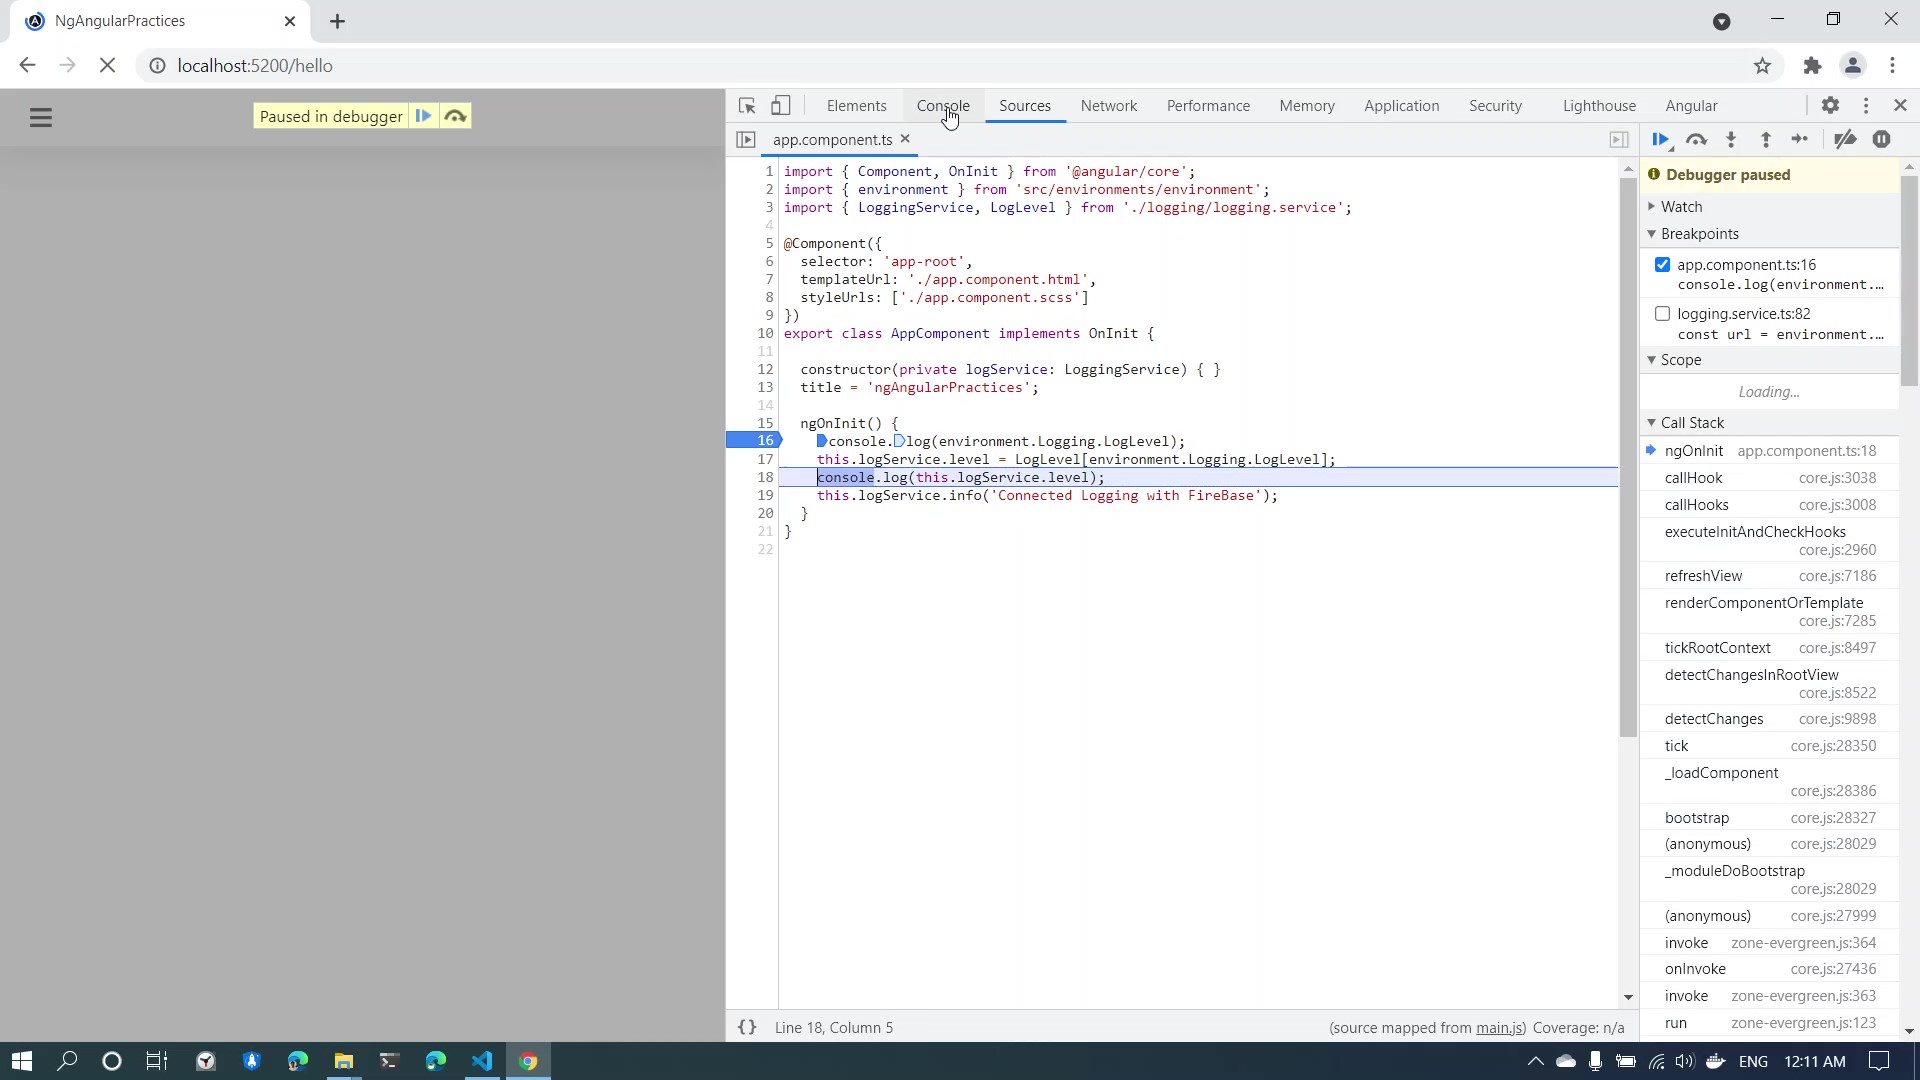Toggle breakpoint on line 17 gutter
Image resolution: width=1920 pixels, height=1080 pixels.
(765, 459)
